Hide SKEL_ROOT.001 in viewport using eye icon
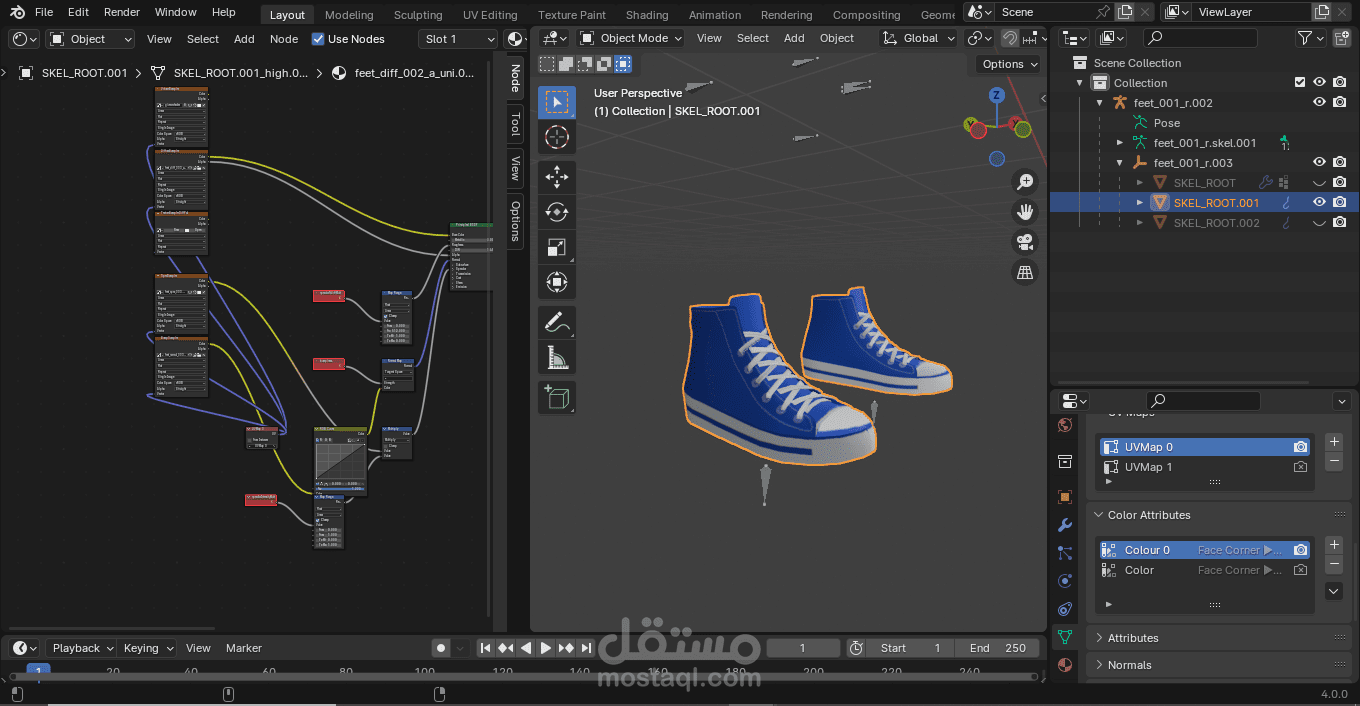1360x706 pixels. click(x=1319, y=202)
